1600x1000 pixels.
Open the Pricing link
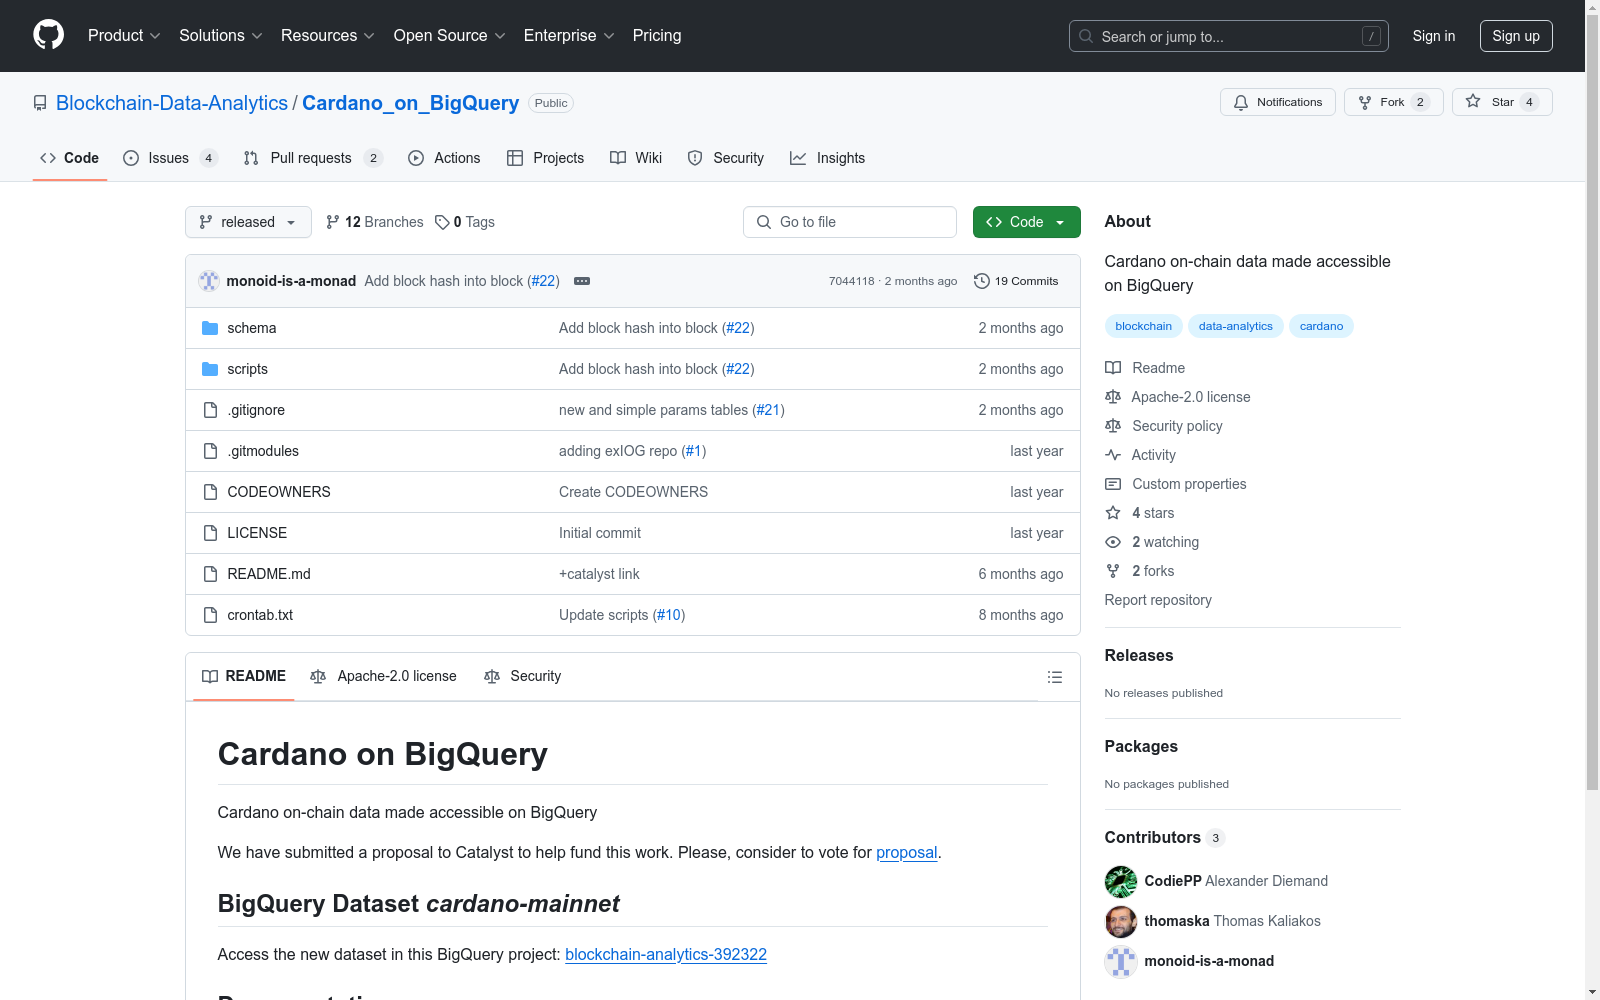point(657,35)
